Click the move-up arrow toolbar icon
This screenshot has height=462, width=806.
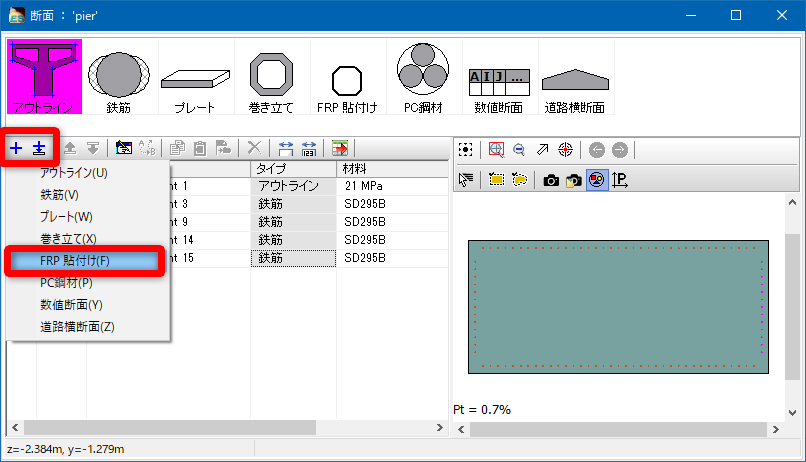[x=70, y=149]
